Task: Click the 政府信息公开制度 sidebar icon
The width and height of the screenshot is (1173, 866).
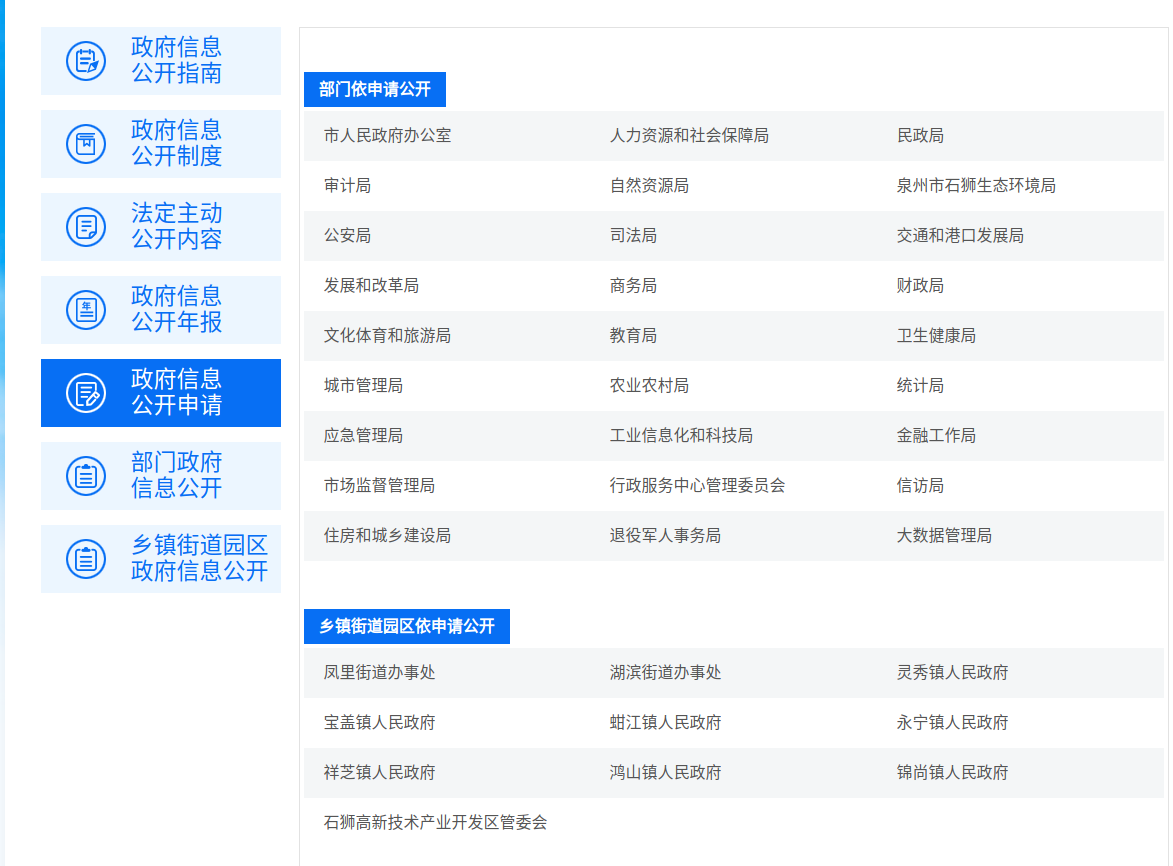Action: [x=86, y=144]
